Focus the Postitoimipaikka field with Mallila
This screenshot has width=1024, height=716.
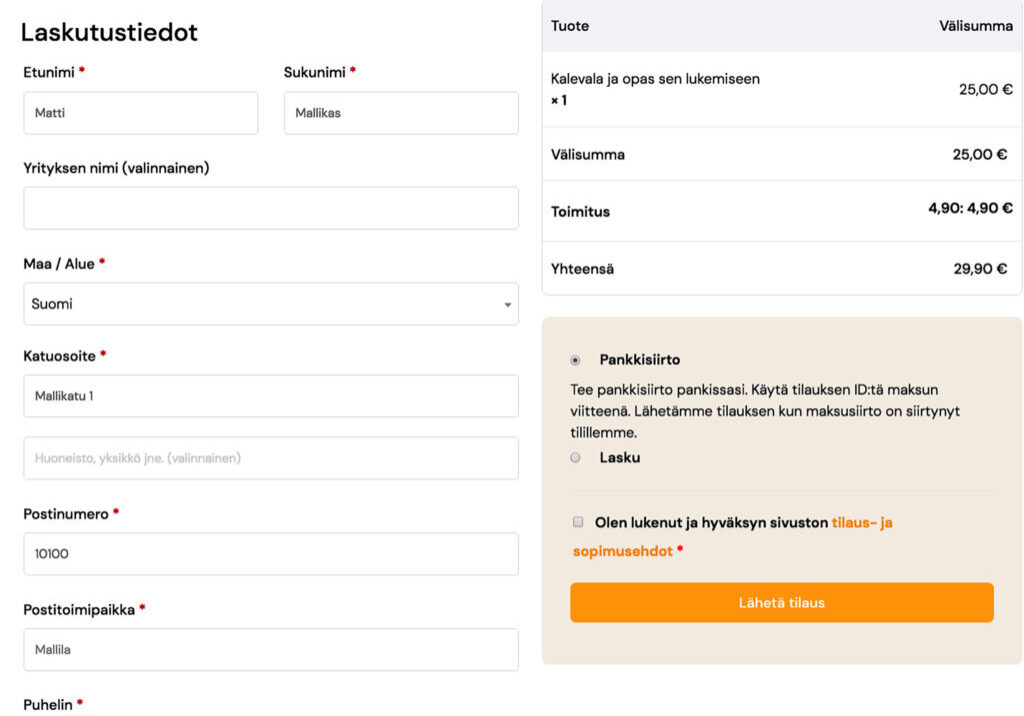[x=270, y=649]
